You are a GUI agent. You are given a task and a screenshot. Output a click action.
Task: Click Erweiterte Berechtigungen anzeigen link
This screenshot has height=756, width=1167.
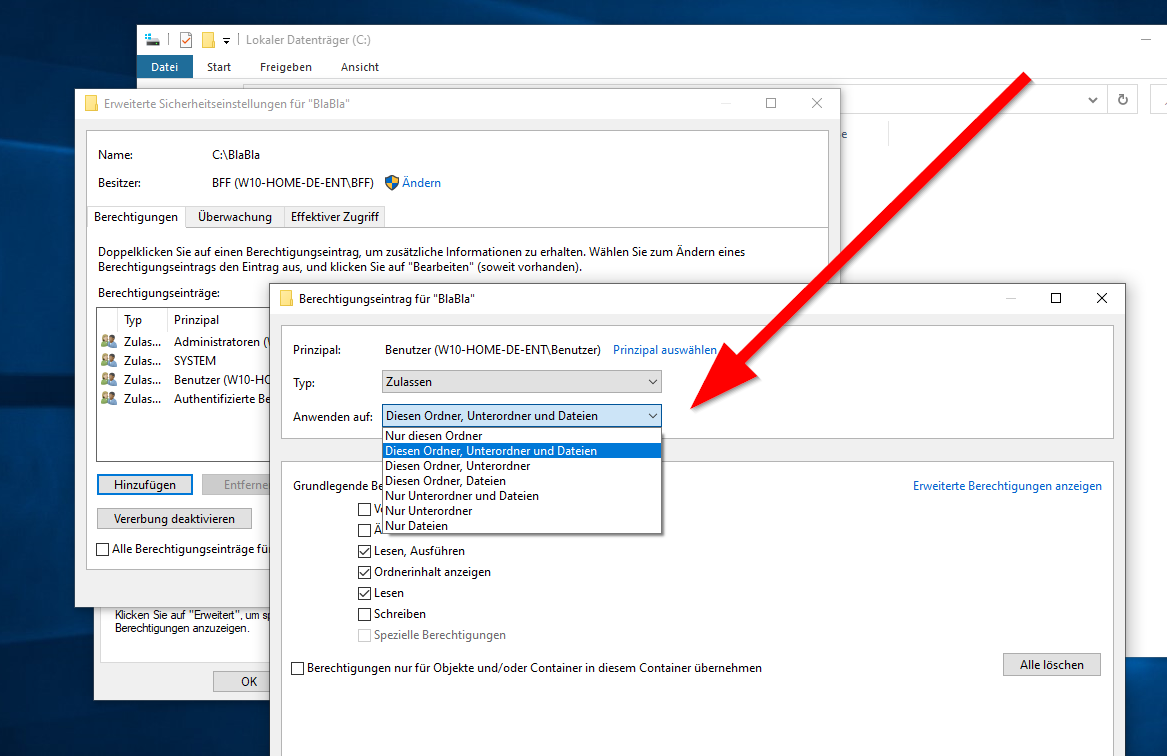coord(1007,486)
